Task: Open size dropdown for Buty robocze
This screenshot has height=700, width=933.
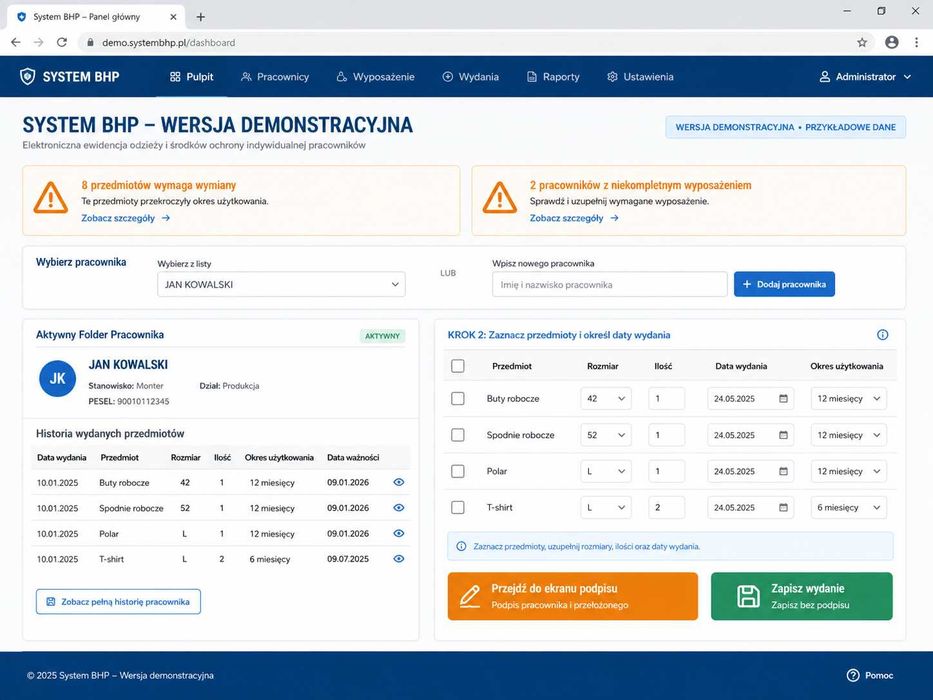Action: point(606,398)
